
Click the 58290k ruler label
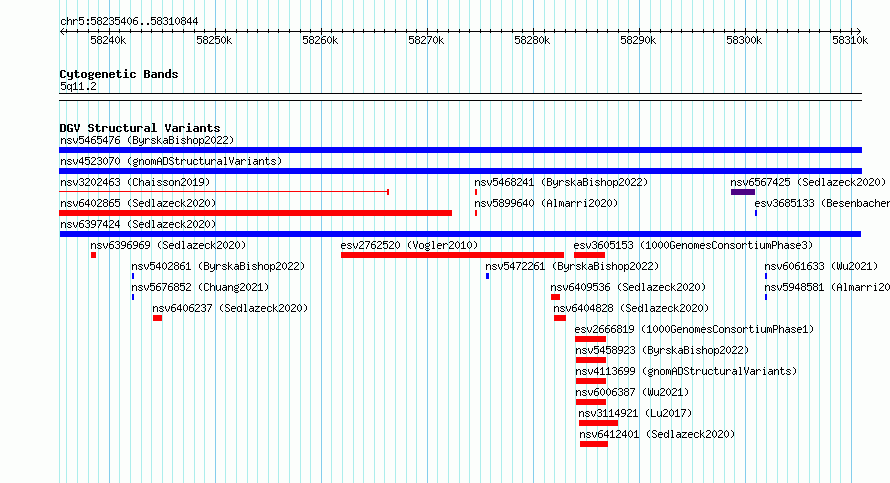click(639, 41)
